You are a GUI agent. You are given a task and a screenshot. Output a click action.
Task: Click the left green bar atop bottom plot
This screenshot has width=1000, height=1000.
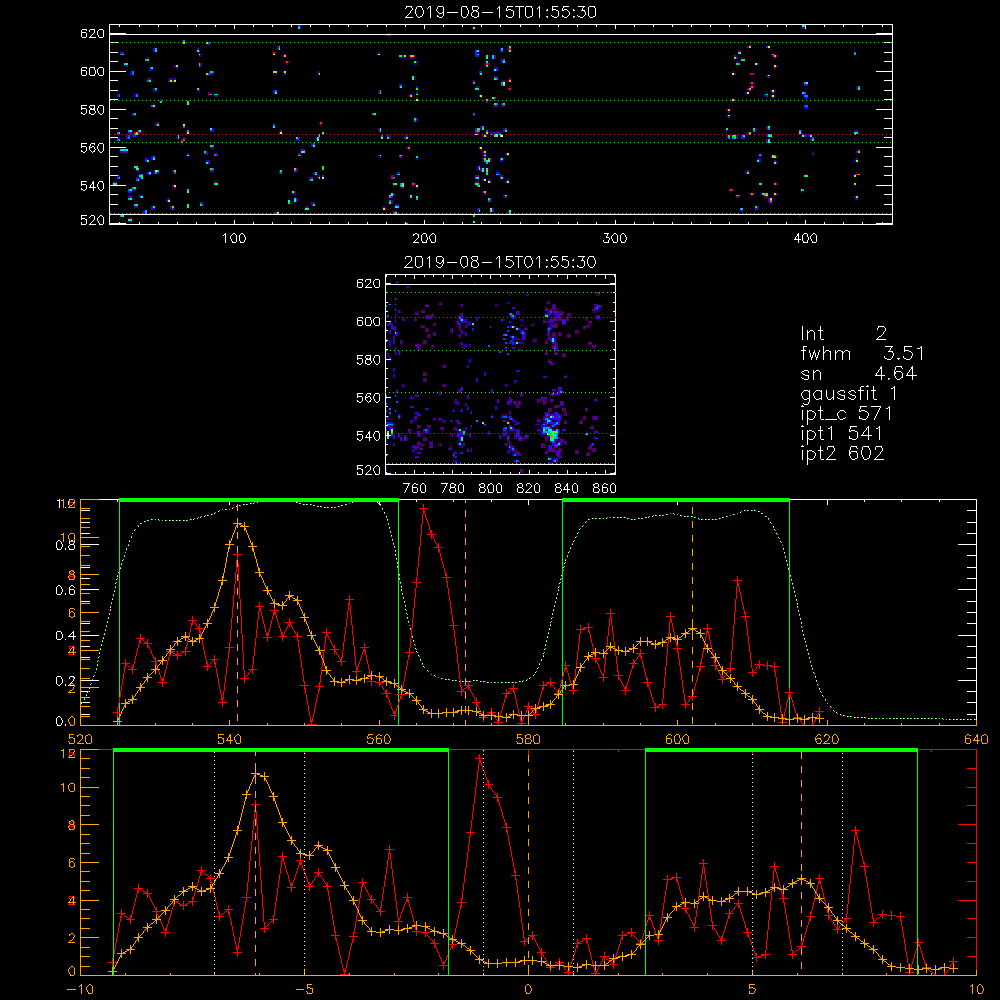click(281, 751)
